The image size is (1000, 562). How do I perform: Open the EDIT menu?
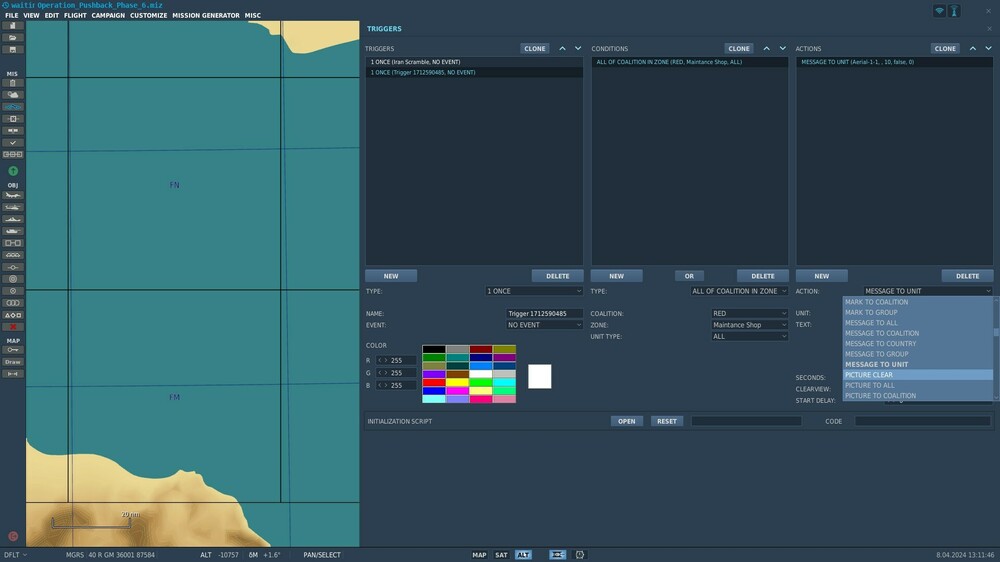point(52,15)
